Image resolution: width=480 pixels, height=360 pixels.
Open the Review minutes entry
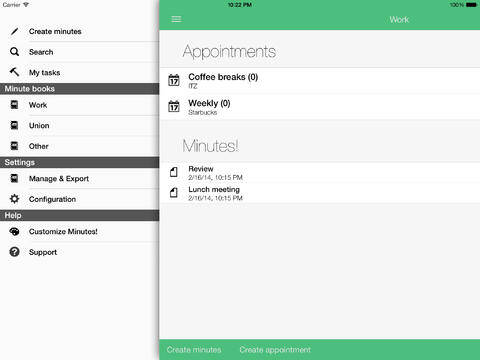pos(320,173)
